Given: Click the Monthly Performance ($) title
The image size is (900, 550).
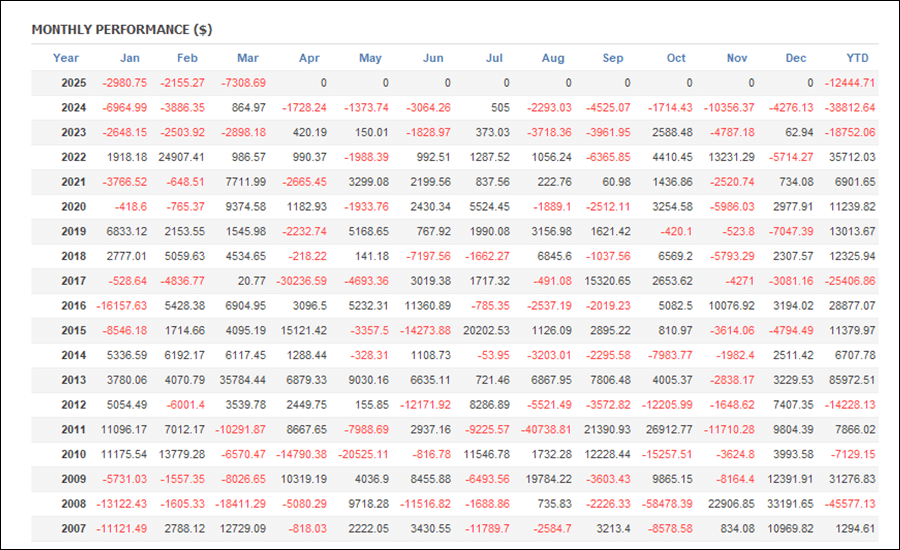Looking at the screenshot, I should click(121, 29).
